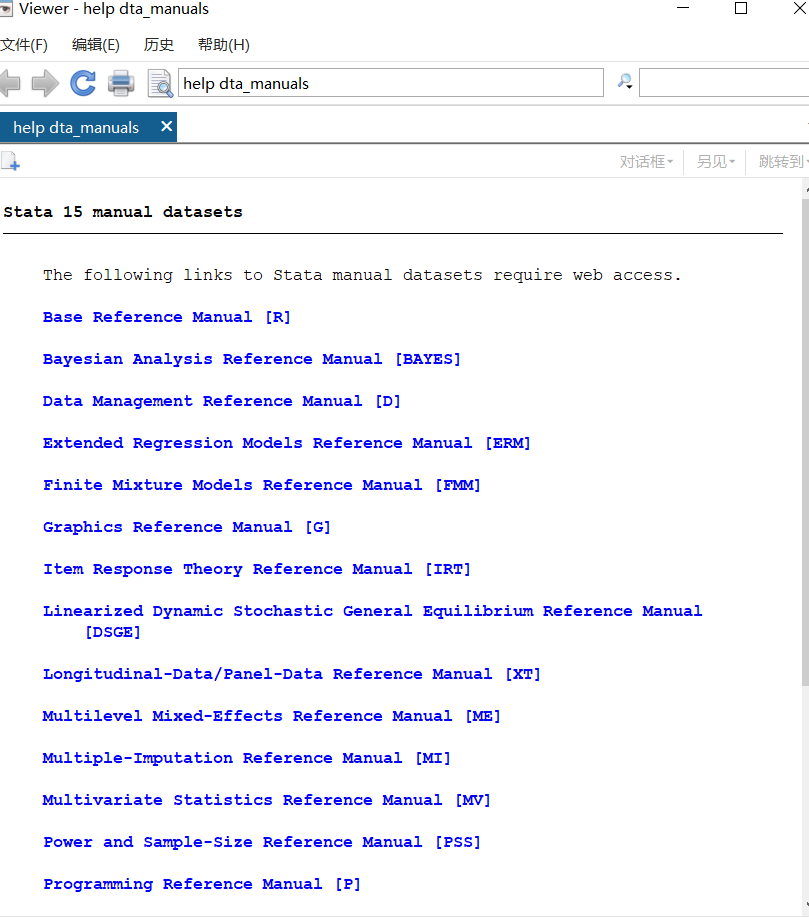Open Data Management Reference Manual [D]
This screenshot has height=917, width=809.
pos(222,401)
